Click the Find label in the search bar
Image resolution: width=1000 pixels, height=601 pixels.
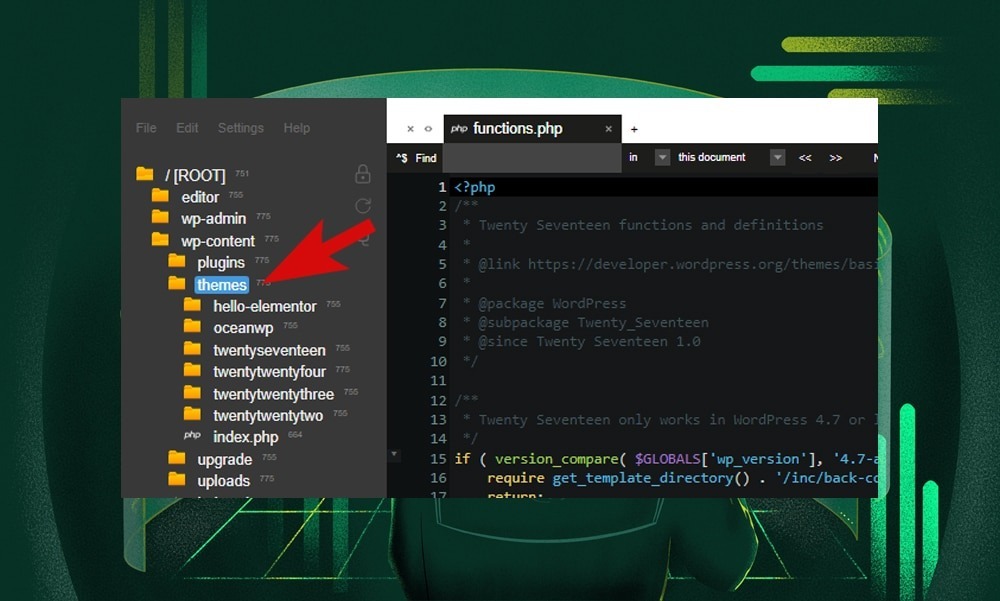(427, 157)
